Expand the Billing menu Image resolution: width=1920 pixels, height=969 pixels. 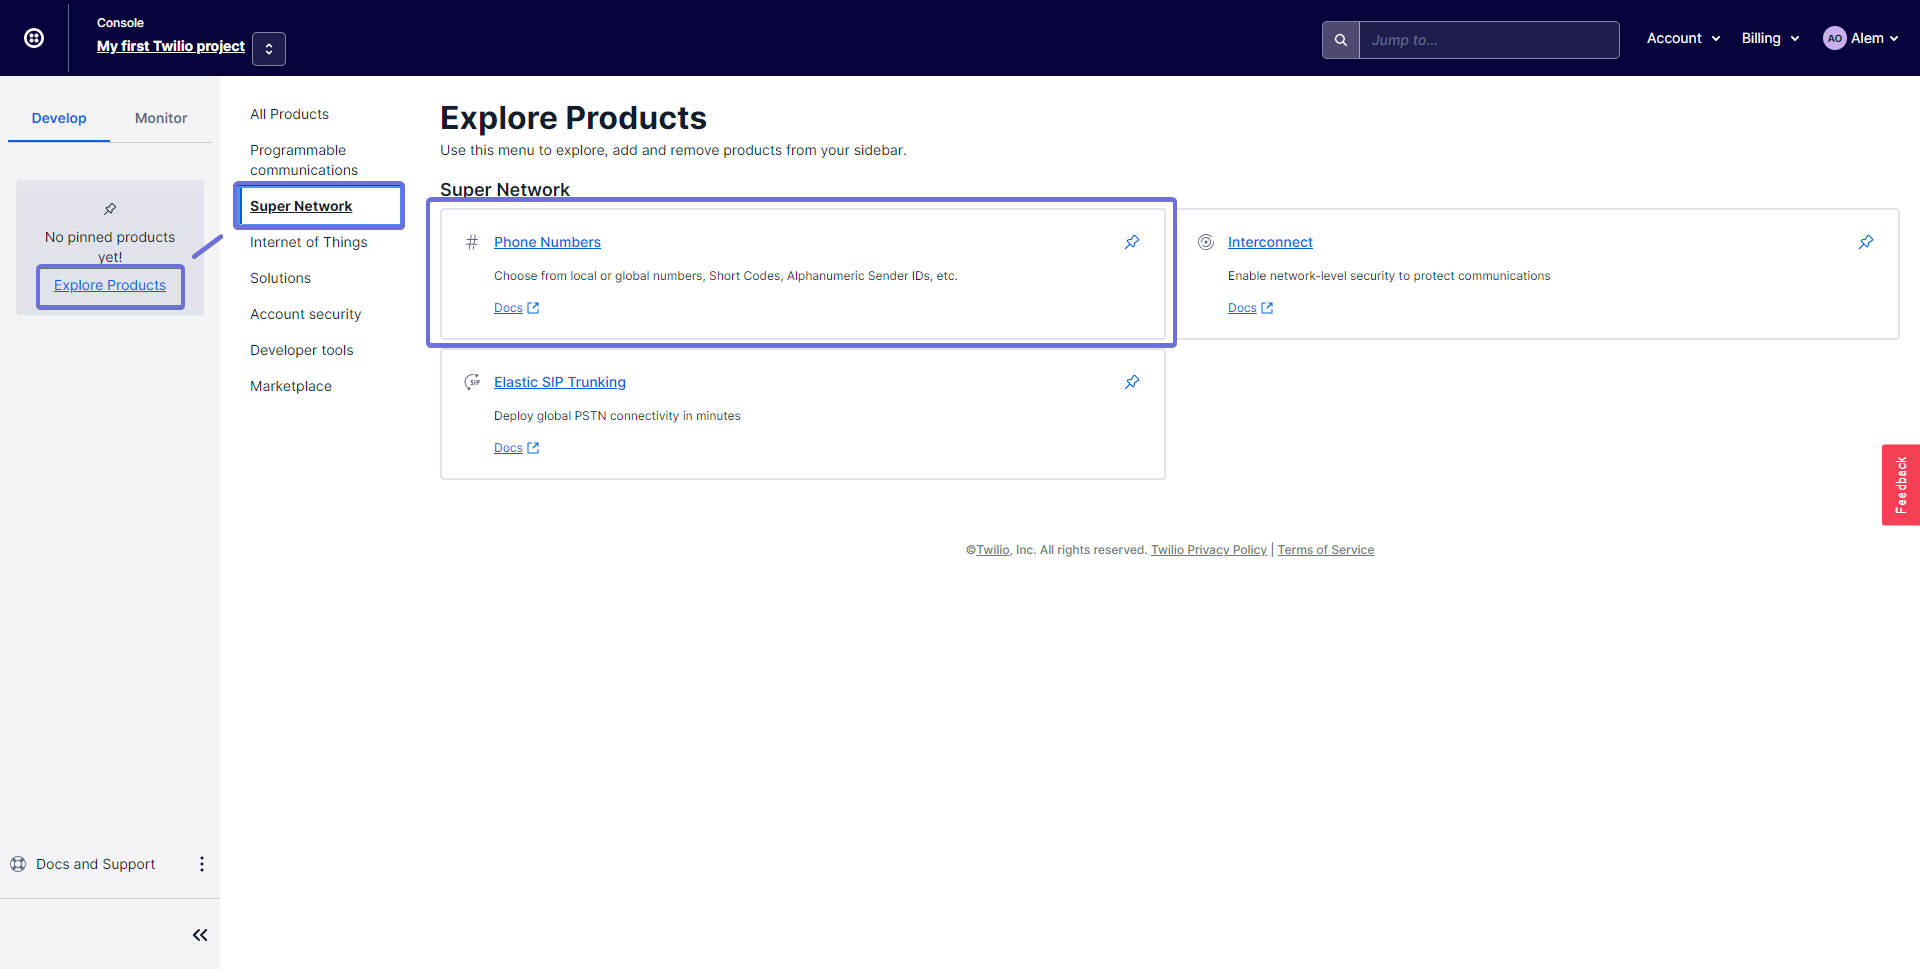coord(1770,38)
